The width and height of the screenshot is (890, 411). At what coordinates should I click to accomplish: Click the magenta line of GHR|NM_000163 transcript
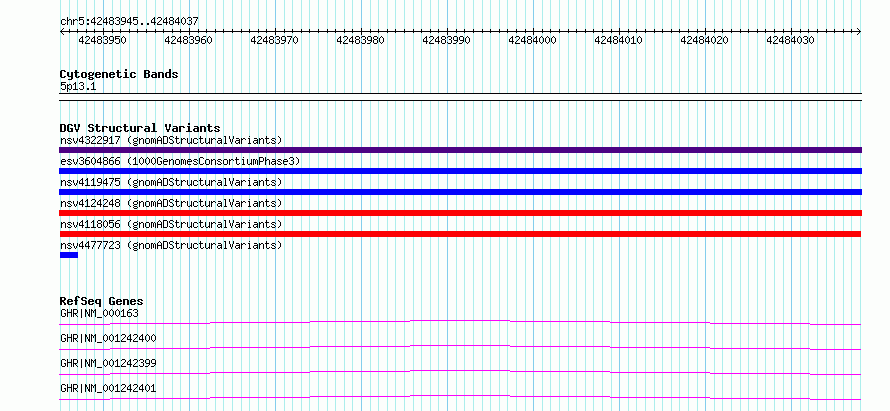(x=460, y=322)
